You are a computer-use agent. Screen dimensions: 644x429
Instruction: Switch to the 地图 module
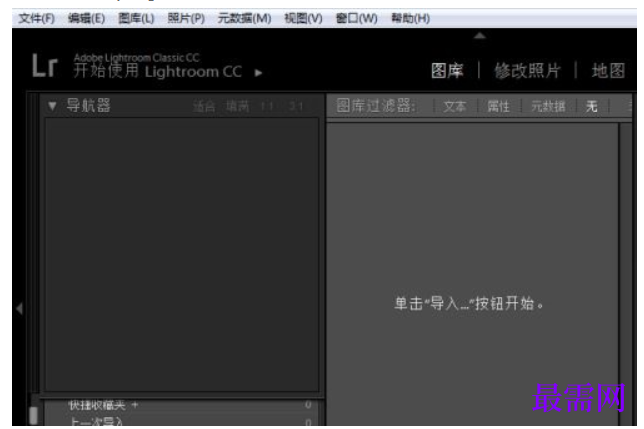[608, 71]
